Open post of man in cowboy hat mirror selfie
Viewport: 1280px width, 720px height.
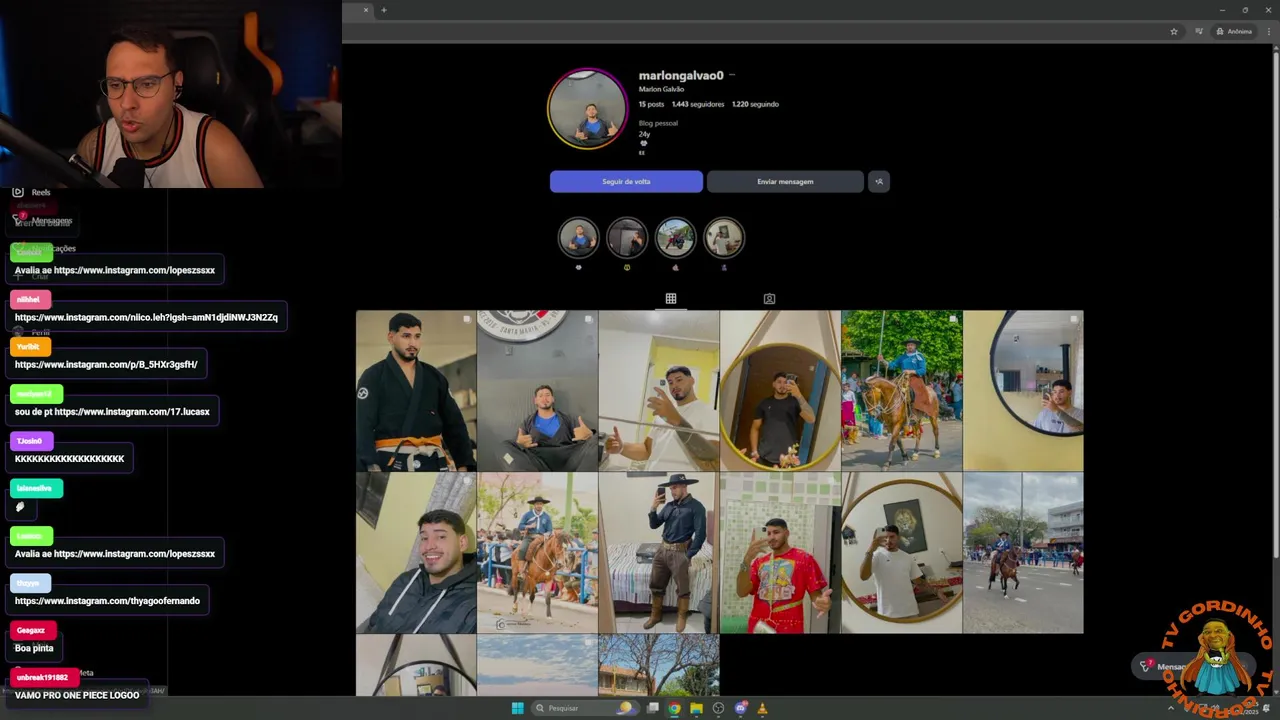[659, 553]
